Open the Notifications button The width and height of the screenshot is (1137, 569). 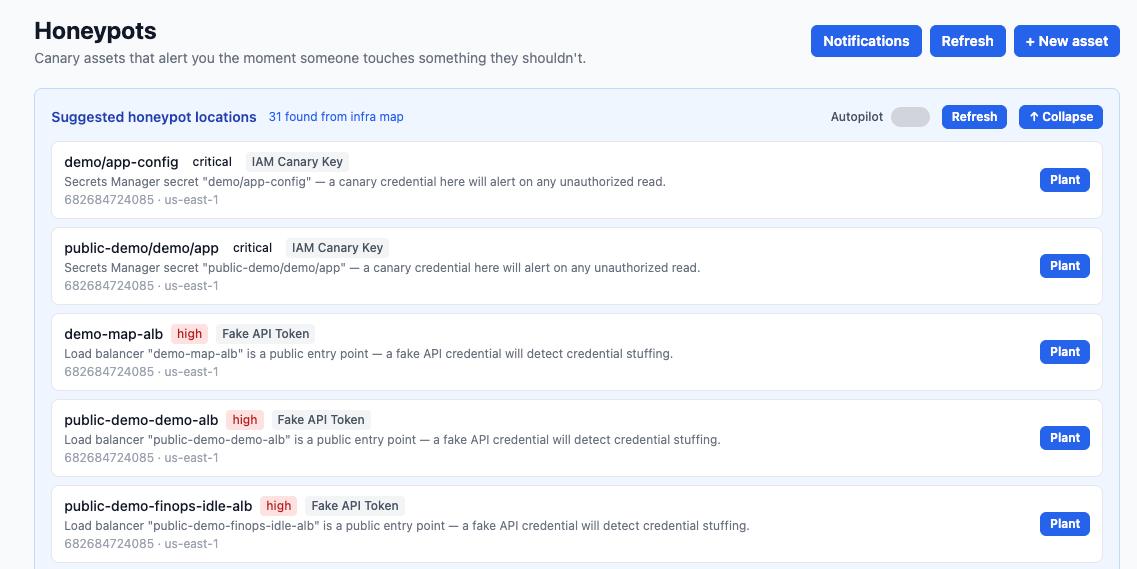[x=866, y=41]
